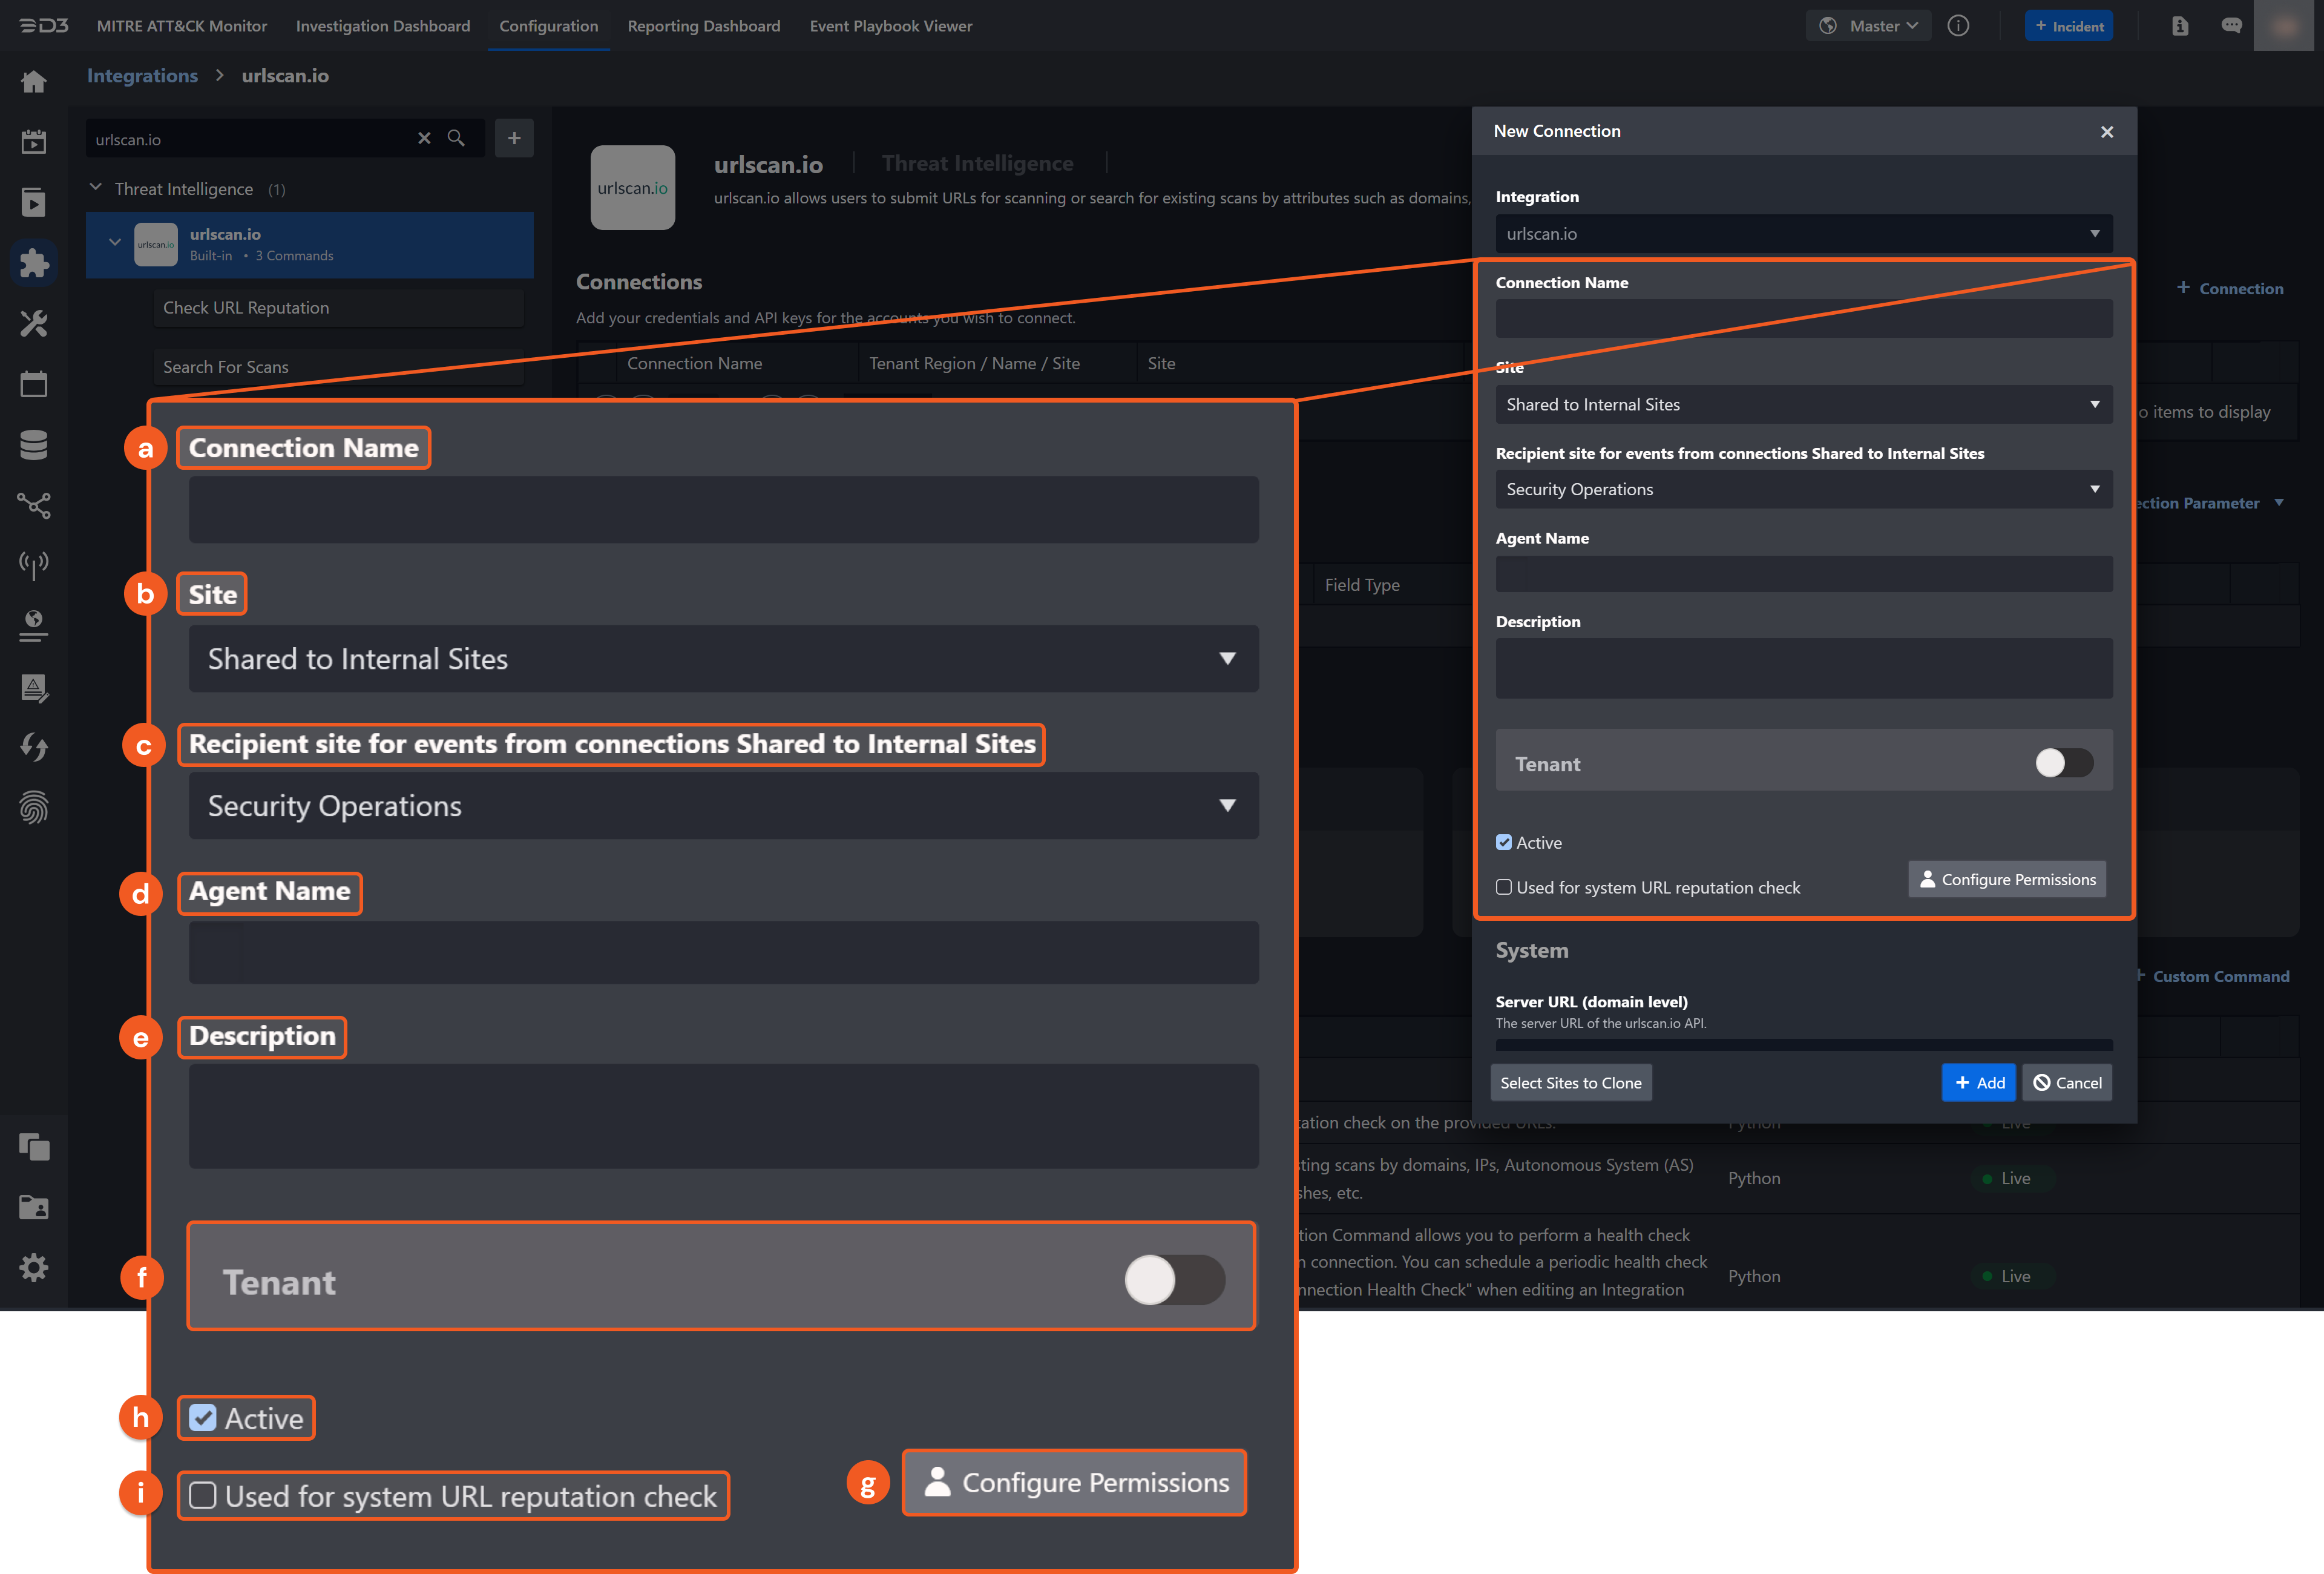Image resolution: width=2324 pixels, height=1574 pixels.
Task: Open the chat messages icon in top bar
Action: 2231,26
